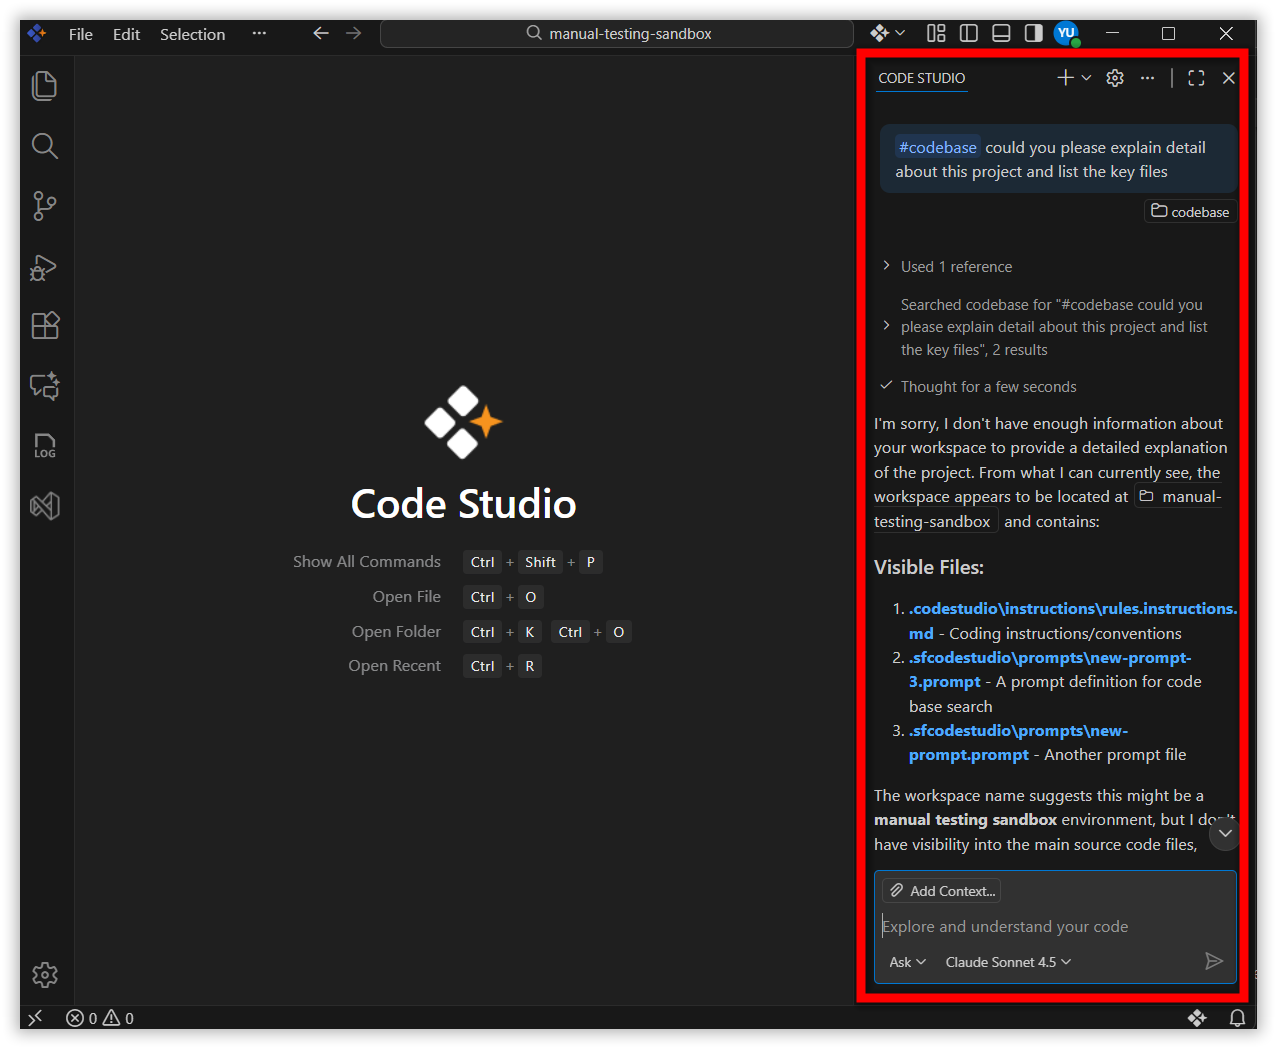Click Open Folder on welcome screen
Viewport: 1277px width, 1049px height.
tap(396, 632)
